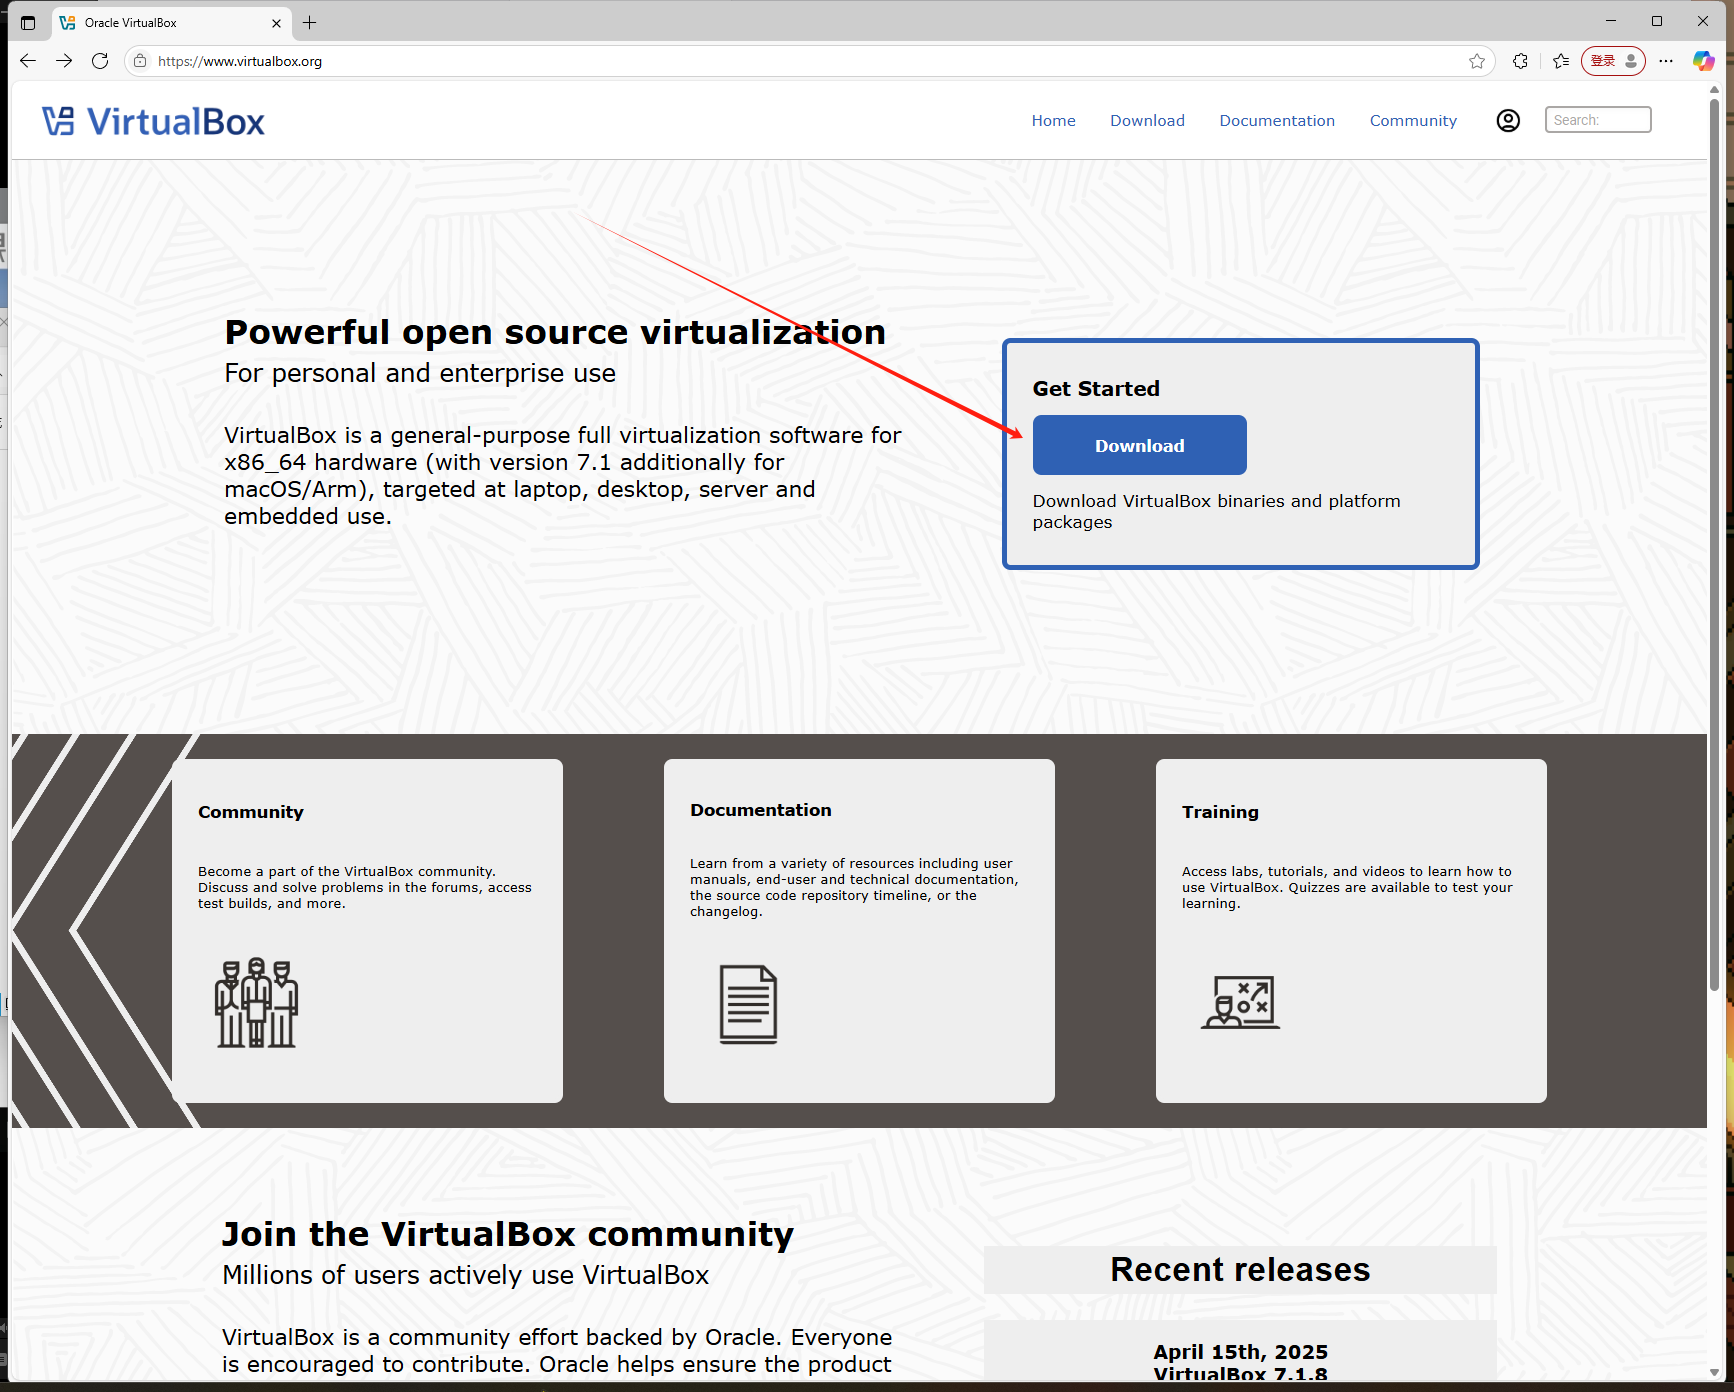Open Community in the navigation menu
Image resolution: width=1734 pixels, height=1392 pixels.
point(1413,120)
